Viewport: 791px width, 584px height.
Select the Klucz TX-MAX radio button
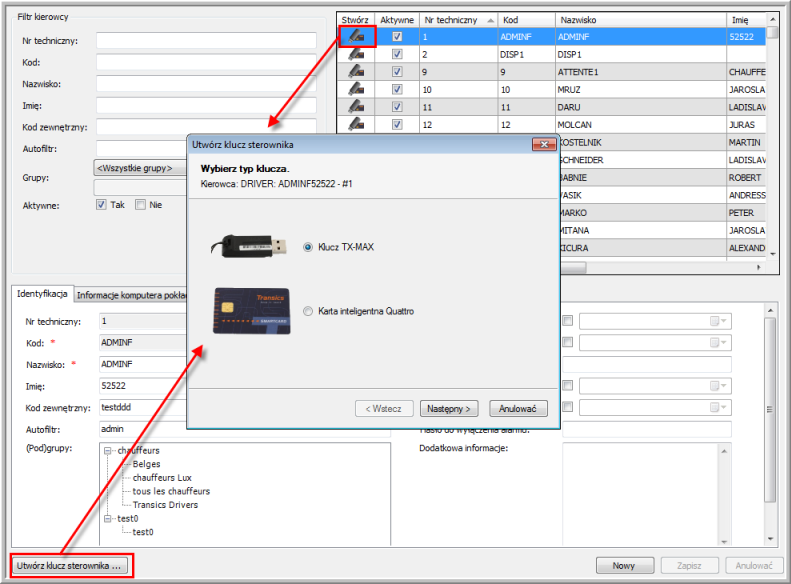(308, 246)
